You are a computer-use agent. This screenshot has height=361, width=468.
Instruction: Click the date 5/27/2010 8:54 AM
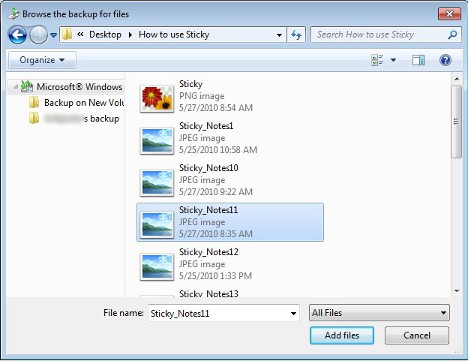216,108
